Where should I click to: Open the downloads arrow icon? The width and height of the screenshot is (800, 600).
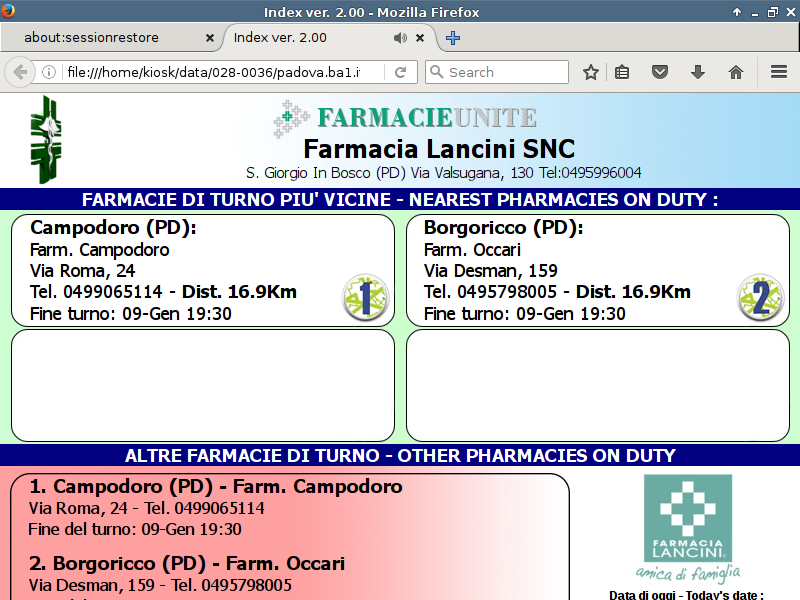[x=698, y=72]
